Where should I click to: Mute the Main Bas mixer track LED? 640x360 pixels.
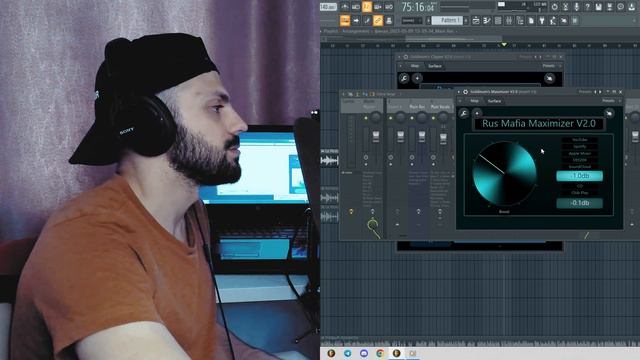pos(412,118)
